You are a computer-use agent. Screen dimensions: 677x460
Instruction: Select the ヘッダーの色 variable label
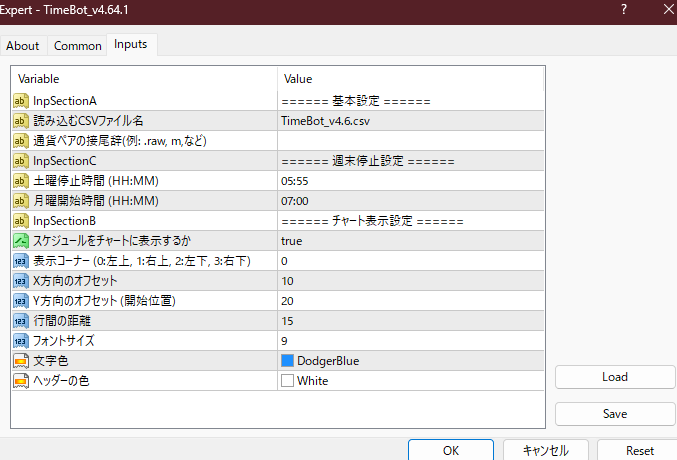point(61,381)
